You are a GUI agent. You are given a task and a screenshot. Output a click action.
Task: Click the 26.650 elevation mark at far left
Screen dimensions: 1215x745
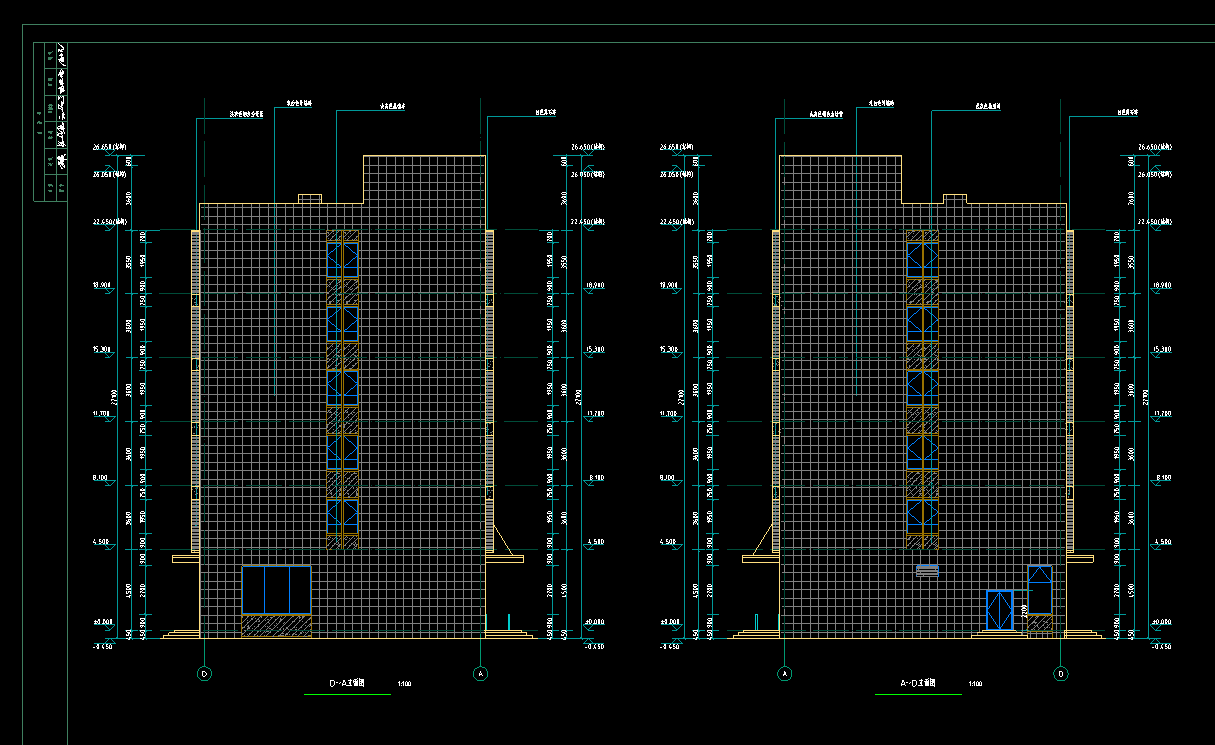point(105,148)
